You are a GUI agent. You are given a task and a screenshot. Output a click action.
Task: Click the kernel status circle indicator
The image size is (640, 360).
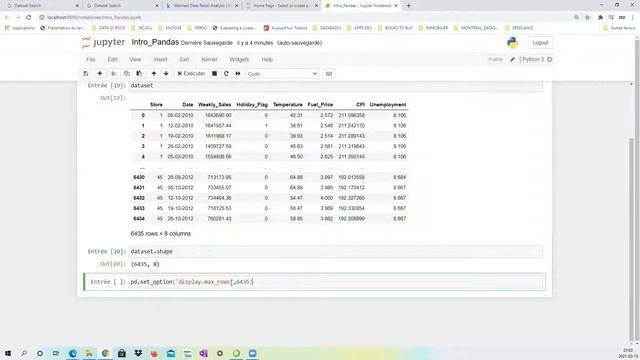pos(550,60)
